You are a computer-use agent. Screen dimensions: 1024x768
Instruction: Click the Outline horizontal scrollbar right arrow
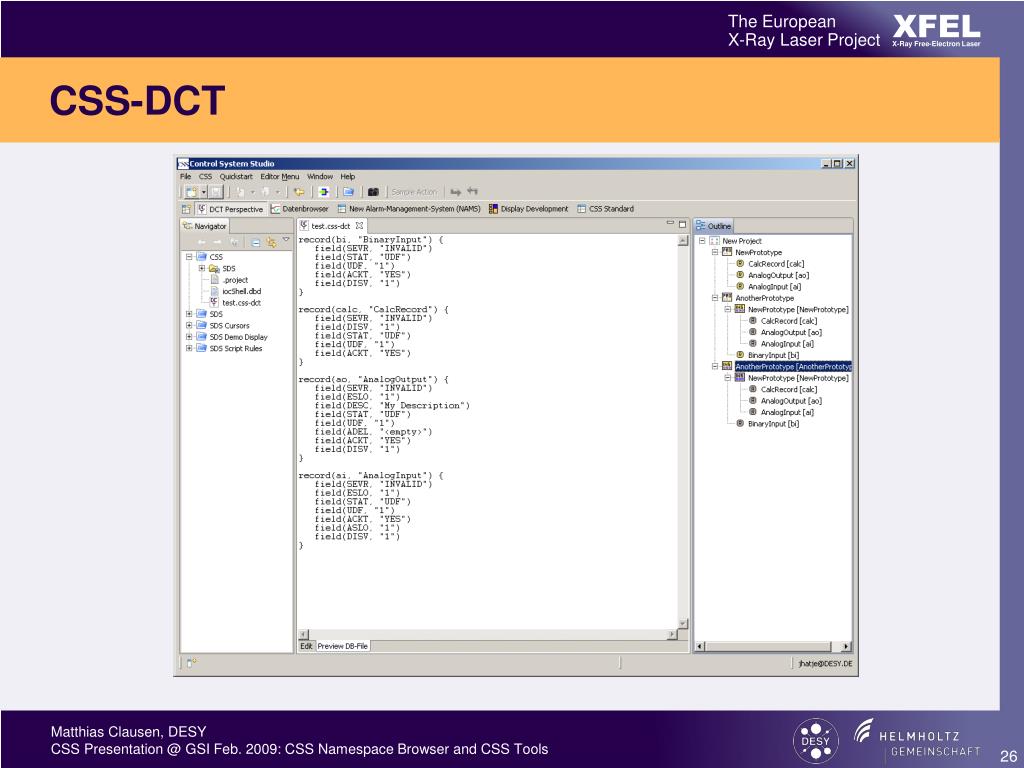[x=846, y=647]
